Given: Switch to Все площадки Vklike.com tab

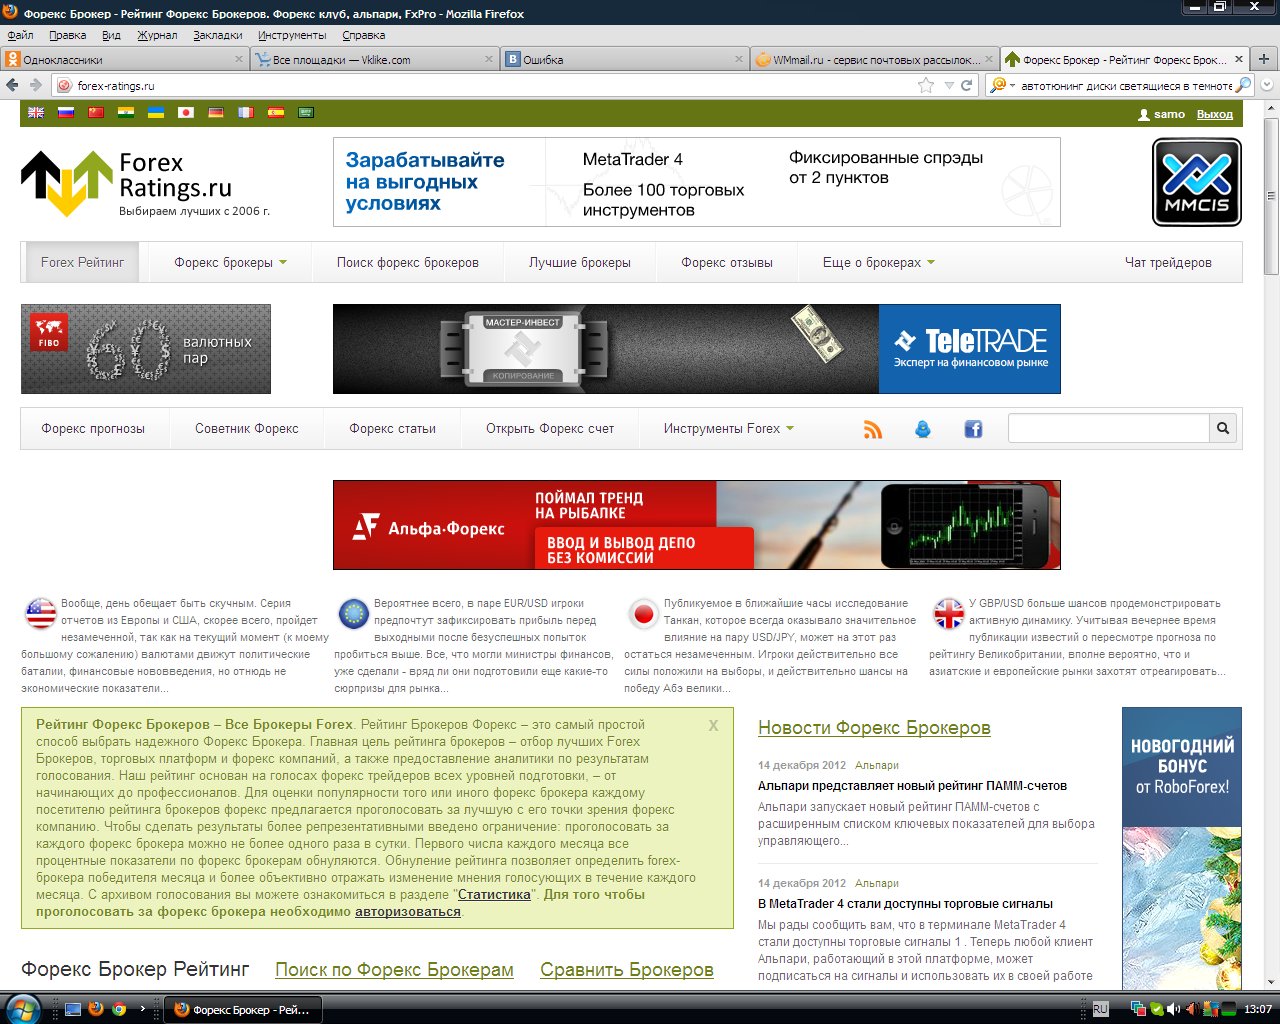Looking at the screenshot, I should pos(374,59).
